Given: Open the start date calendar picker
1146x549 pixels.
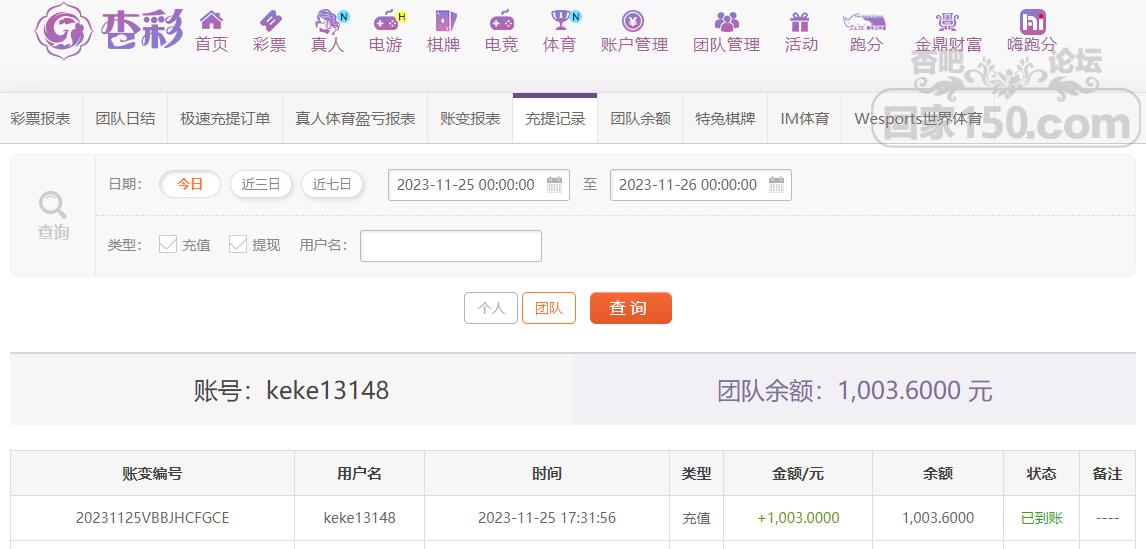Looking at the screenshot, I should tap(554, 185).
